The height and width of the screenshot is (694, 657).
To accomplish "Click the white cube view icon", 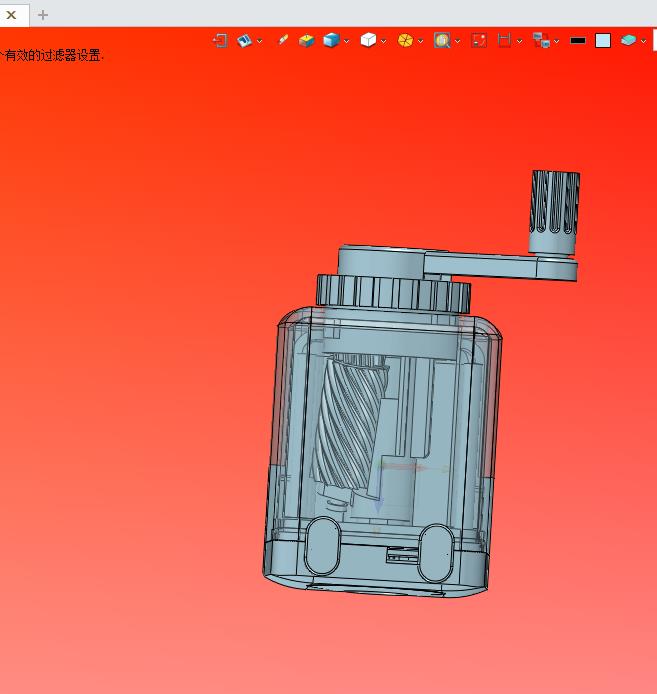I will (368, 40).
